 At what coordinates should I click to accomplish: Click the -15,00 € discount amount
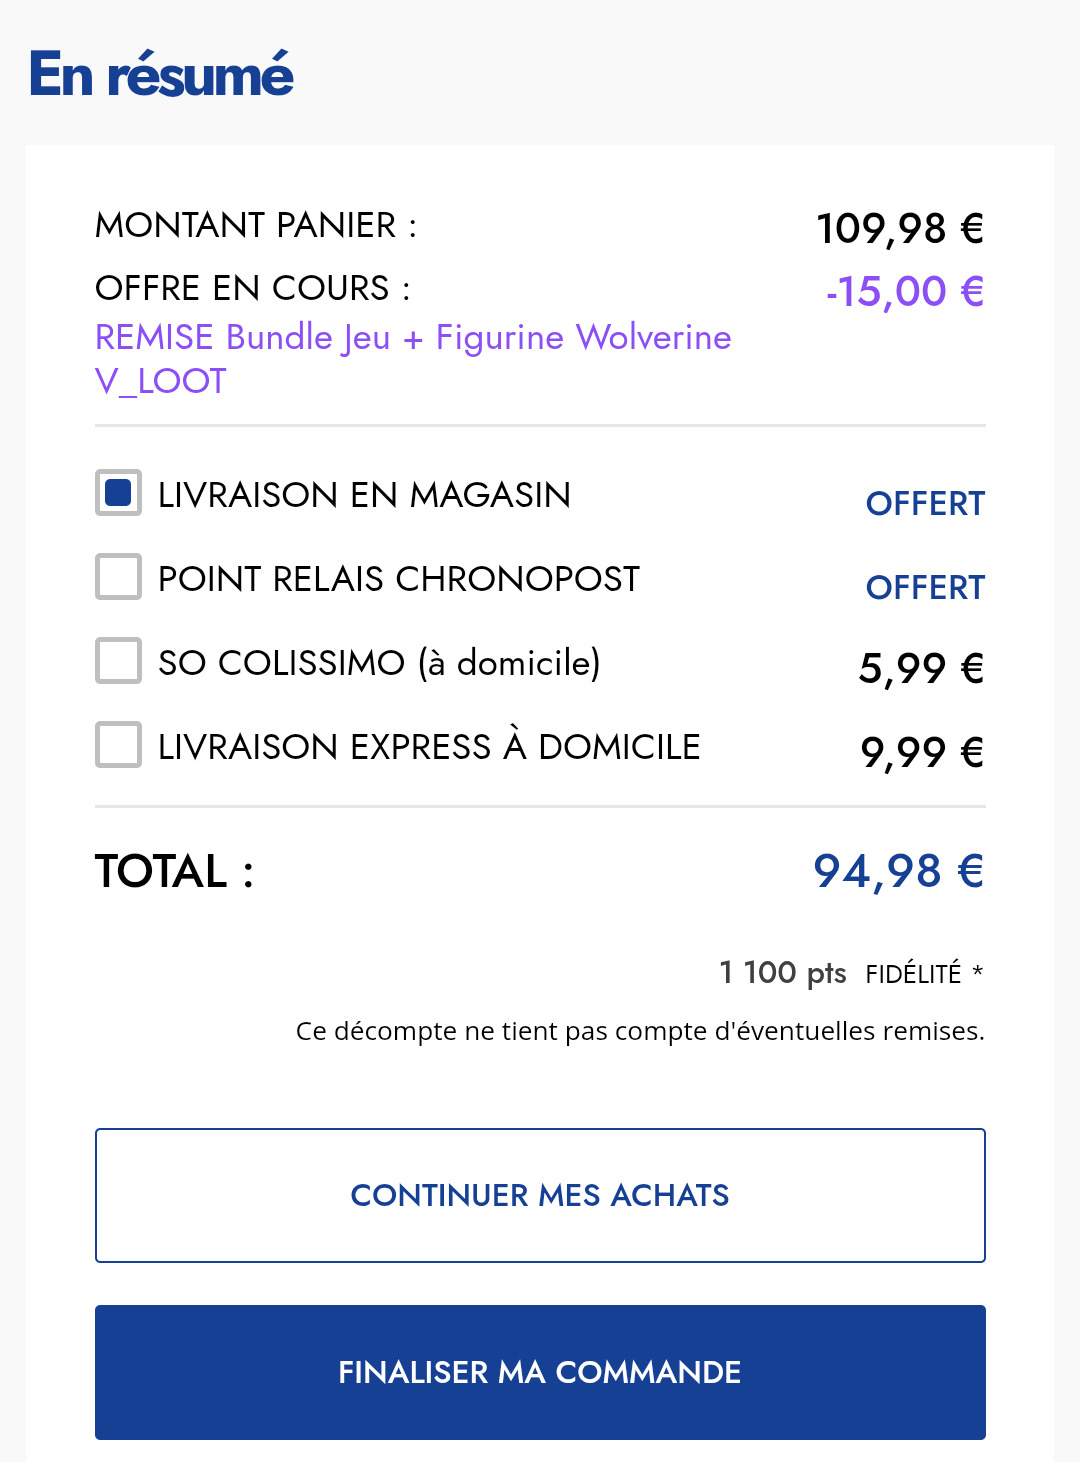click(905, 292)
